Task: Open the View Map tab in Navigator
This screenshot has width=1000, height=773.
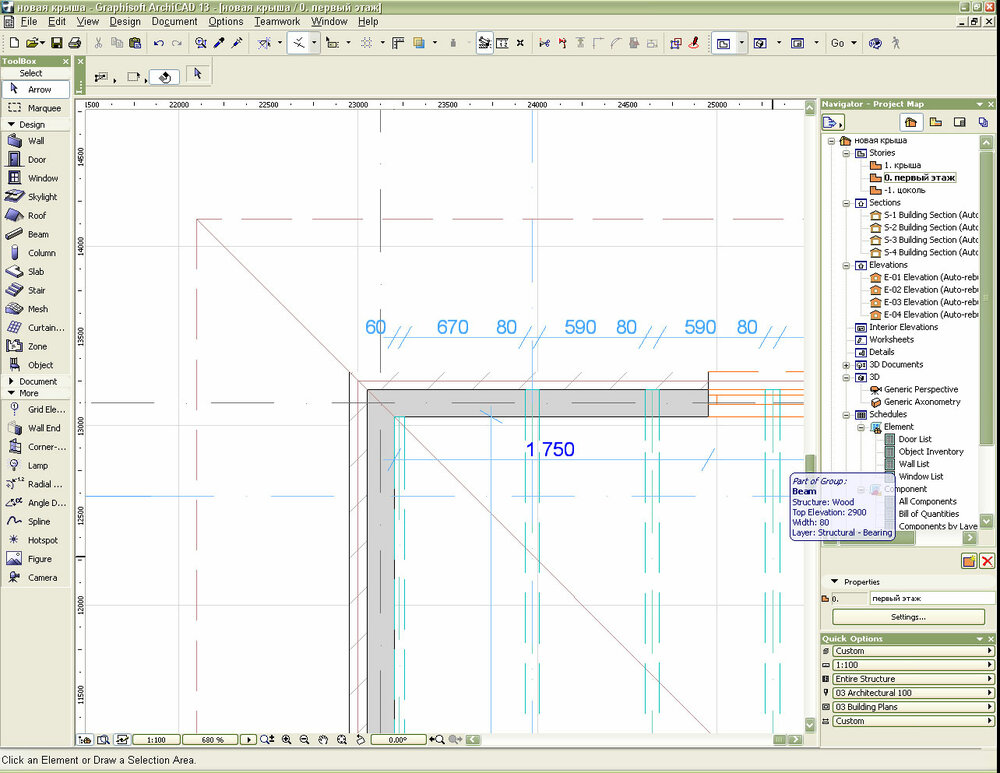Action: 935,122
